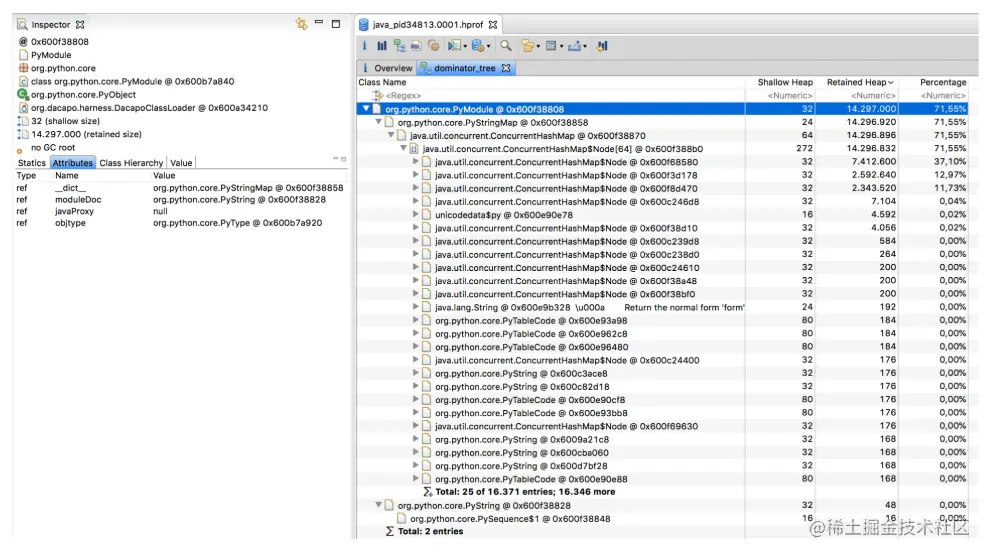Viewport: 987px width, 555px height.
Task: Click Compare to another heap dump icon
Action: pyautogui.click(x=602, y=45)
